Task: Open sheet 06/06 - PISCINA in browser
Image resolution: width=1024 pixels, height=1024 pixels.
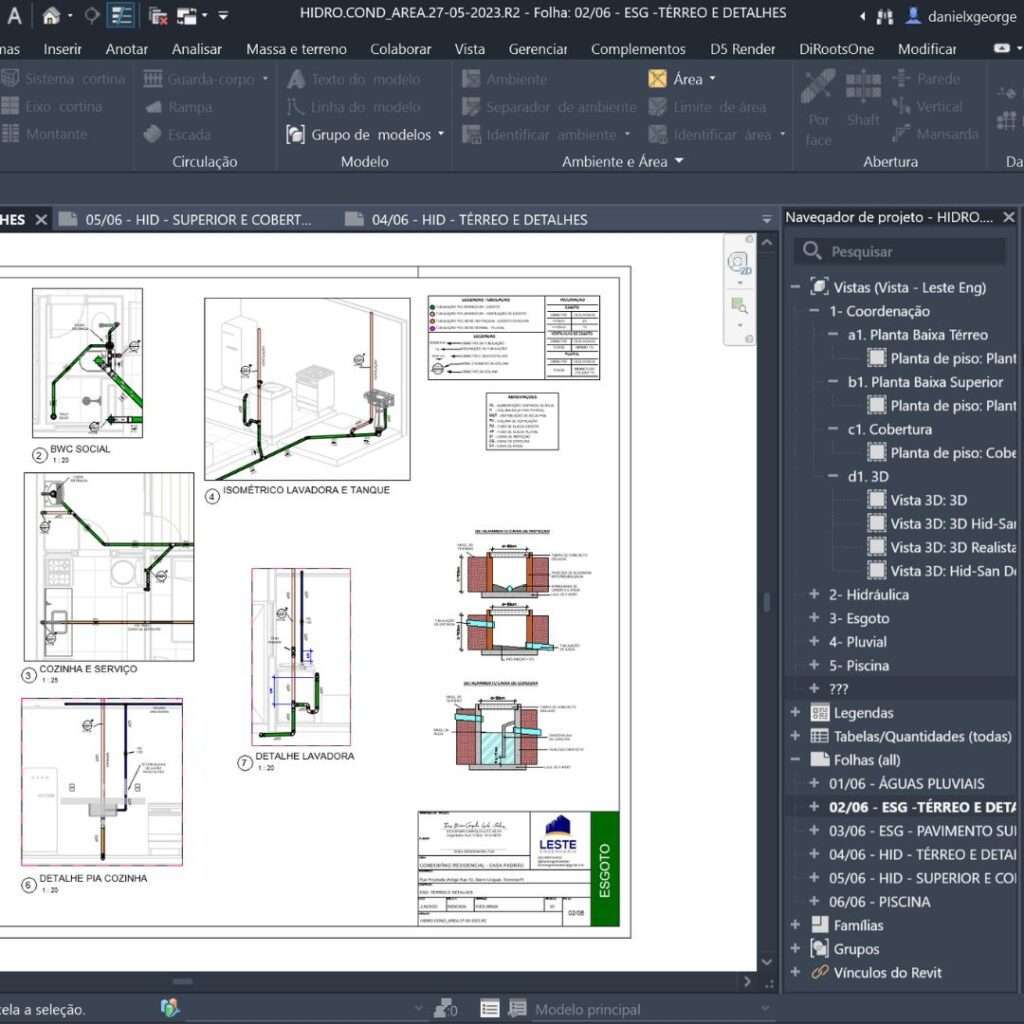Action: tap(879, 901)
